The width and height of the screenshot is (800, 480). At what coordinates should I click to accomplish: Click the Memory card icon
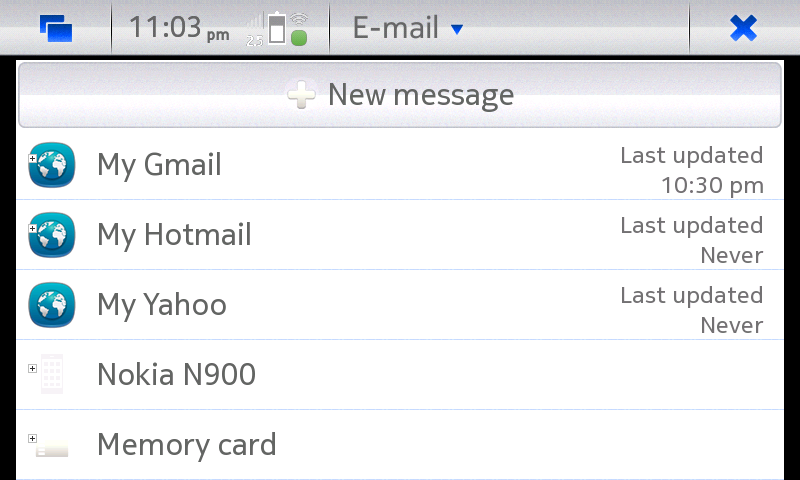tap(52, 448)
